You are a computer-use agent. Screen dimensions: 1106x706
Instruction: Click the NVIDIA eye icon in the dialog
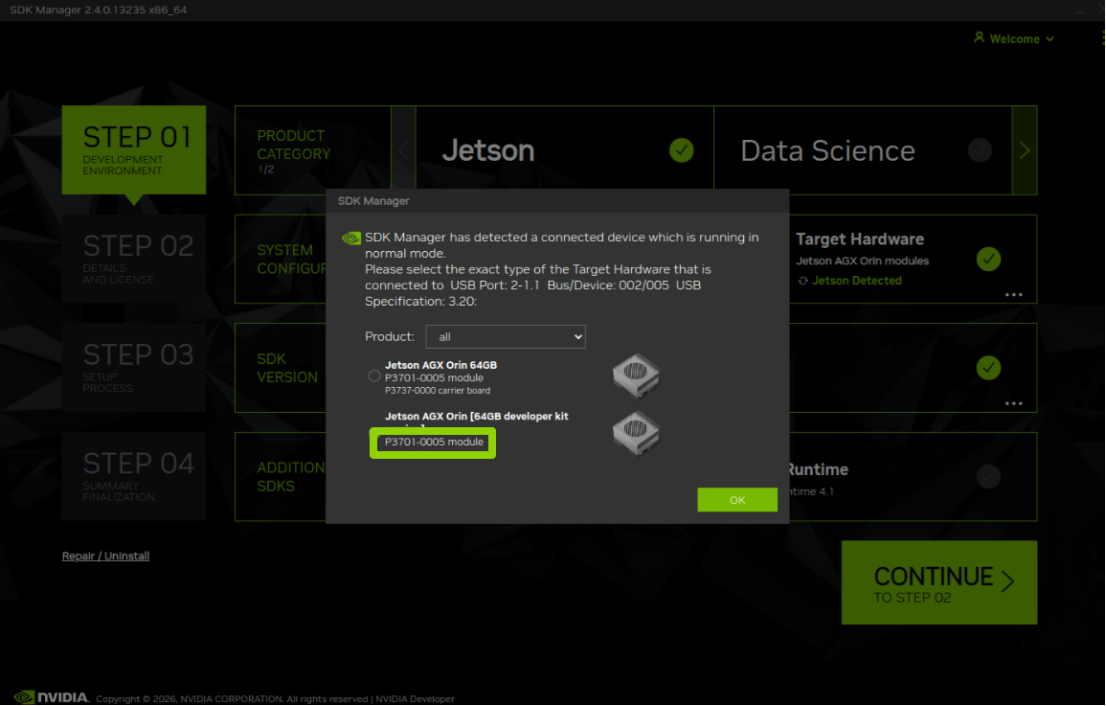pos(351,238)
